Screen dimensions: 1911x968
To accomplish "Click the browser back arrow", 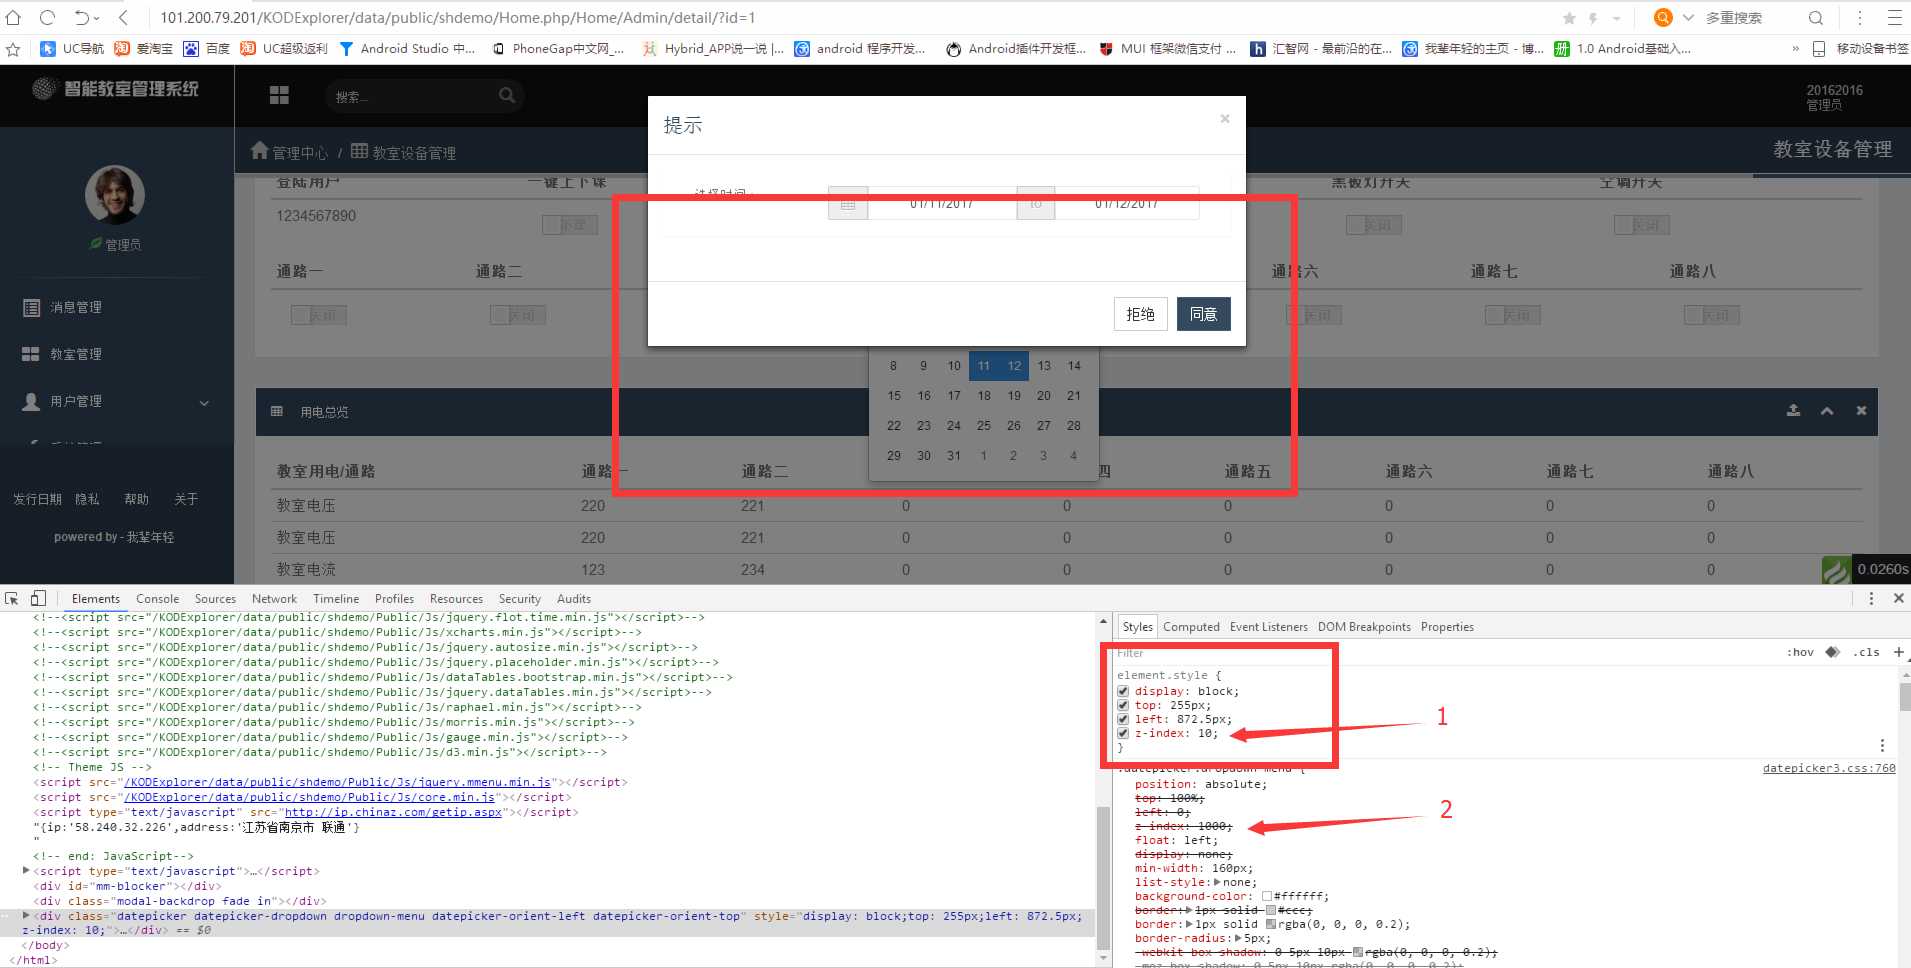I will click(x=123, y=18).
